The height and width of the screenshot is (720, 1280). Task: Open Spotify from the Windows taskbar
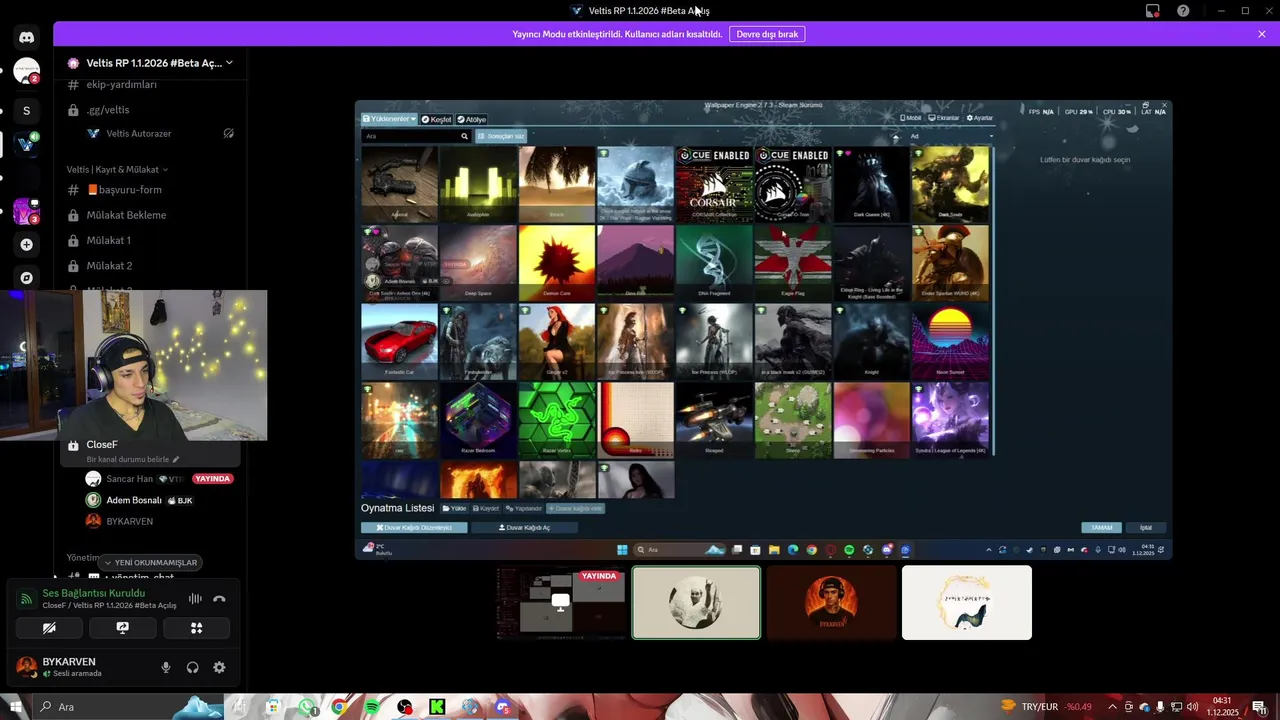coord(372,707)
